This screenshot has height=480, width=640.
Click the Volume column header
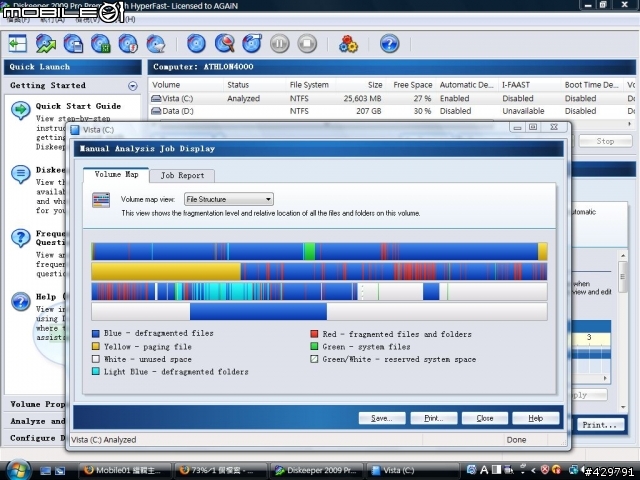(186, 85)
